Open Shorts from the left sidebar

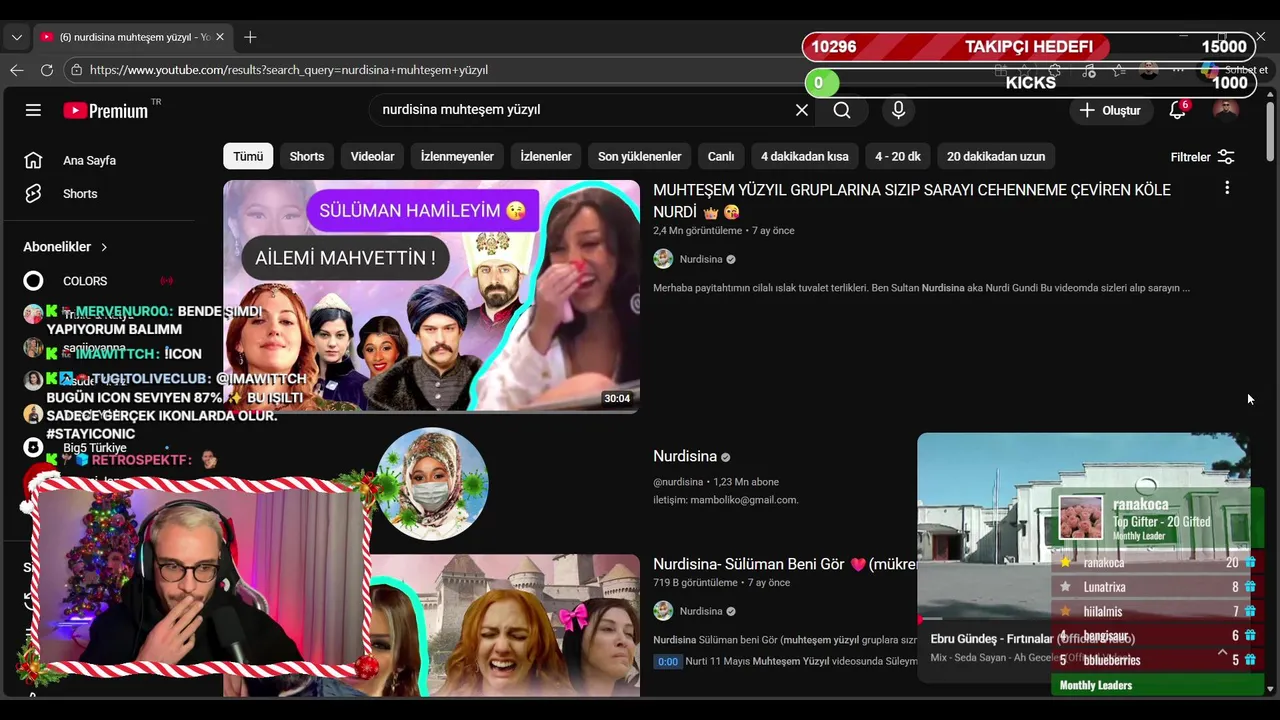coord(80,194)
